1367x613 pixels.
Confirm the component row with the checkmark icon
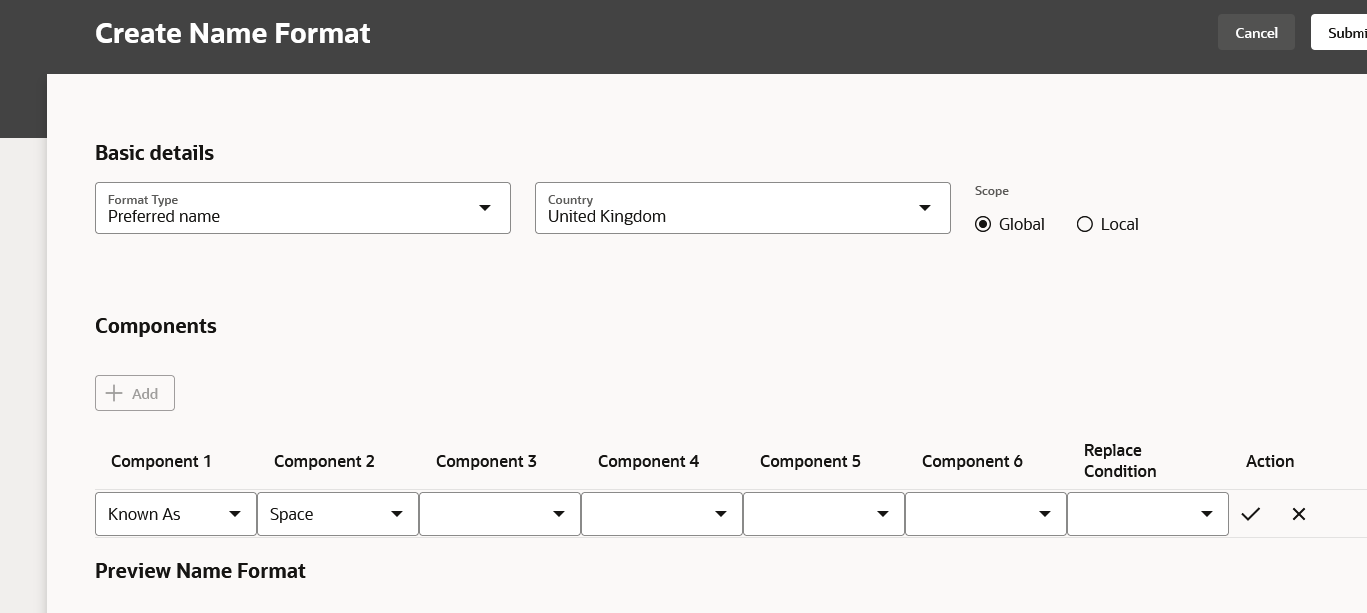tap(1251, 514)
